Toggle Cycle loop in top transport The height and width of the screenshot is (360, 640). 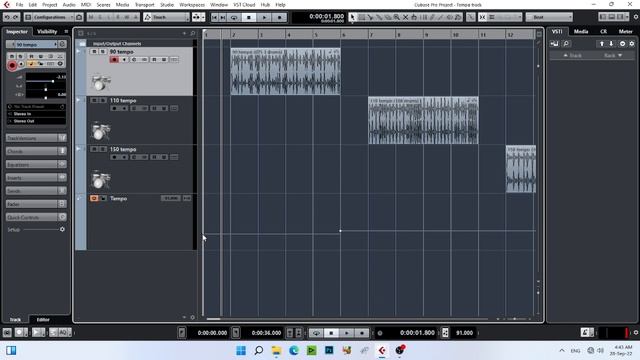click(x=234, y=17)
